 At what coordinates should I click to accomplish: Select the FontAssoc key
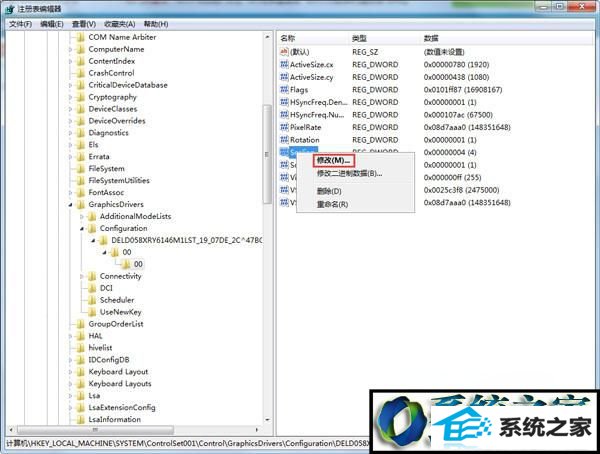click(106, 193)
